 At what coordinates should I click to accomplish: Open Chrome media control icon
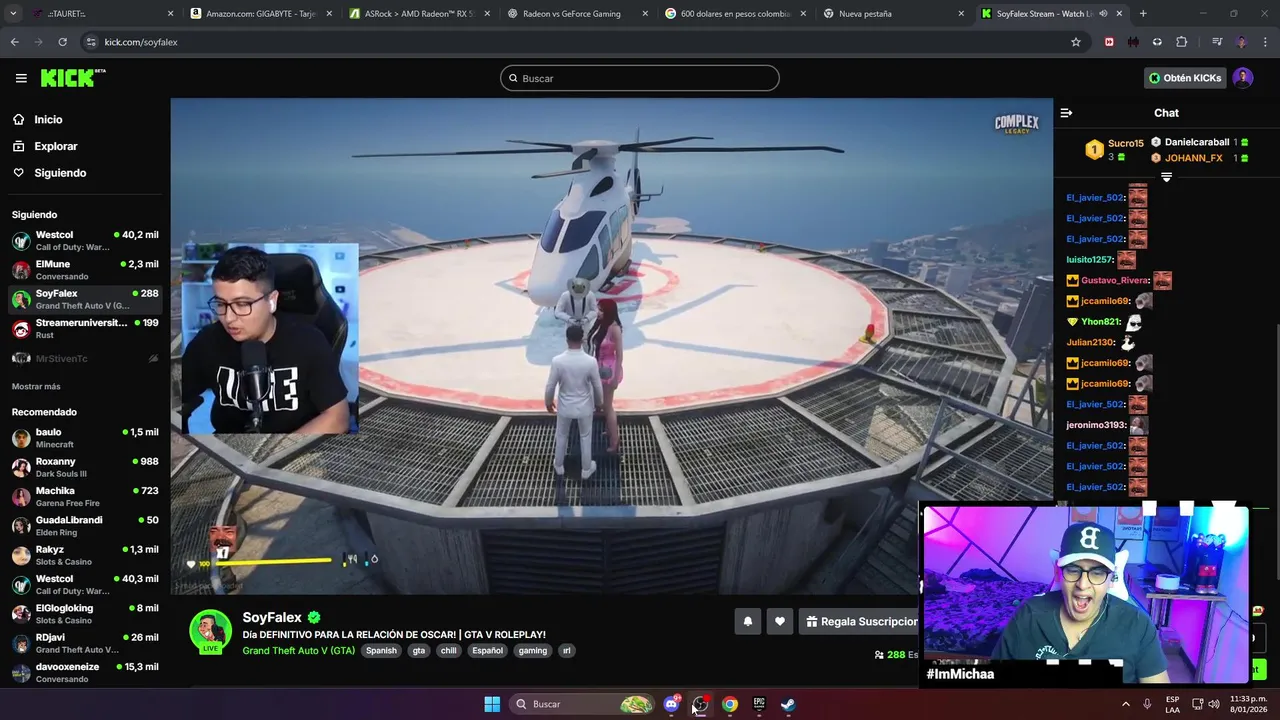click(x=1217, y=42)
